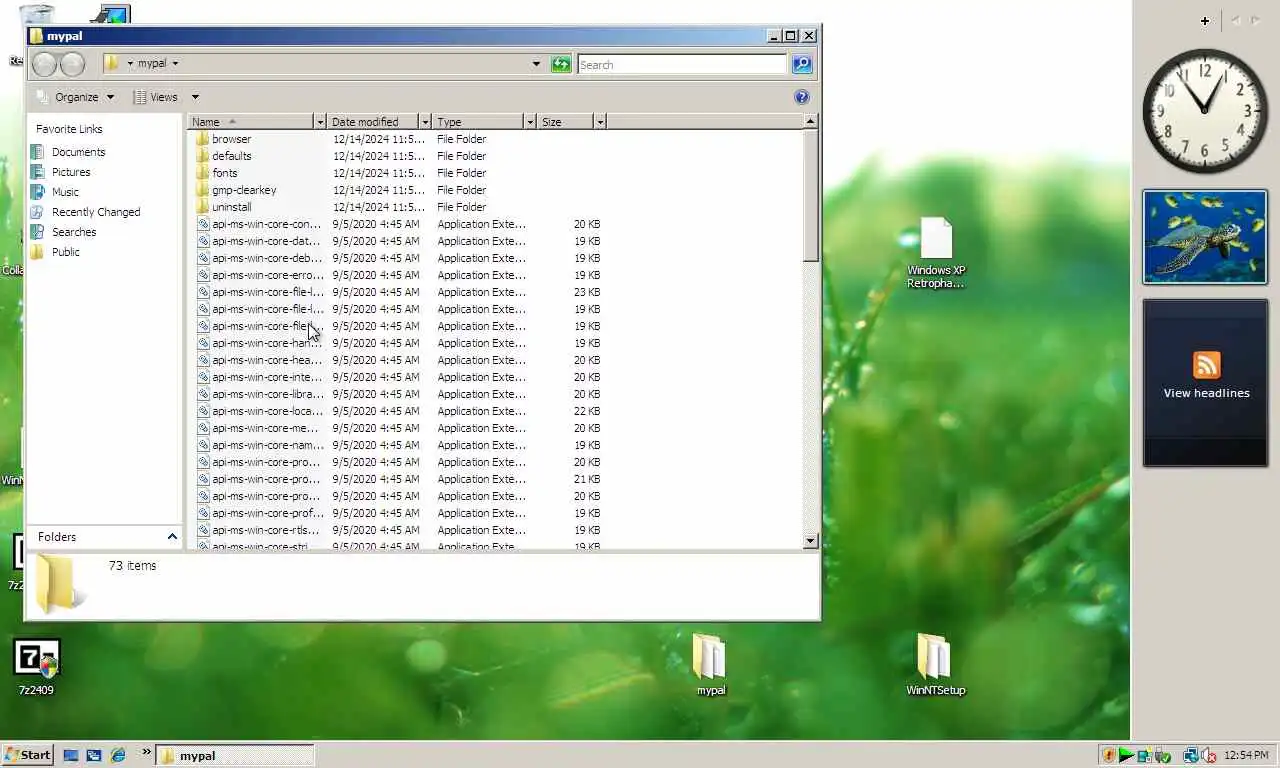
Task: Select the Windows XP Retropha... desktop file
Action: click(936, 253)
